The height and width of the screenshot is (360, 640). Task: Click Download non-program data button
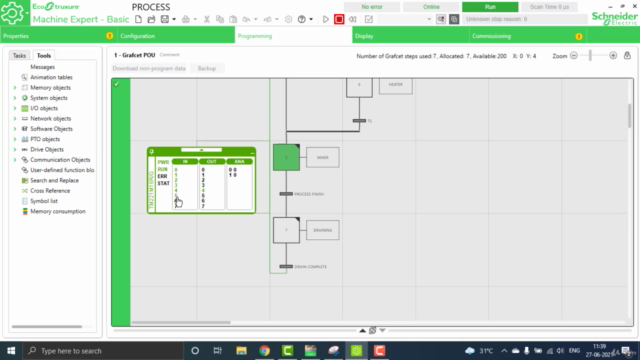(149, 68)
